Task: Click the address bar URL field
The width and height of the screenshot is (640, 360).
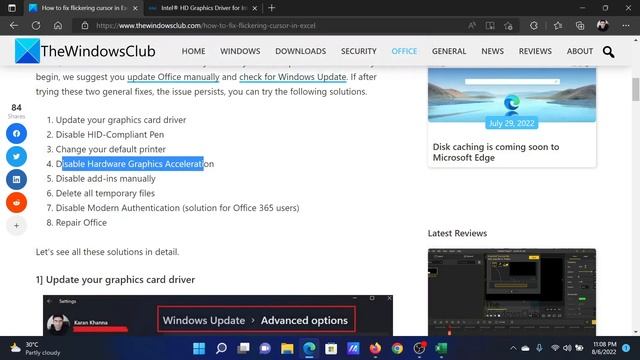Action: click(269, 26)
